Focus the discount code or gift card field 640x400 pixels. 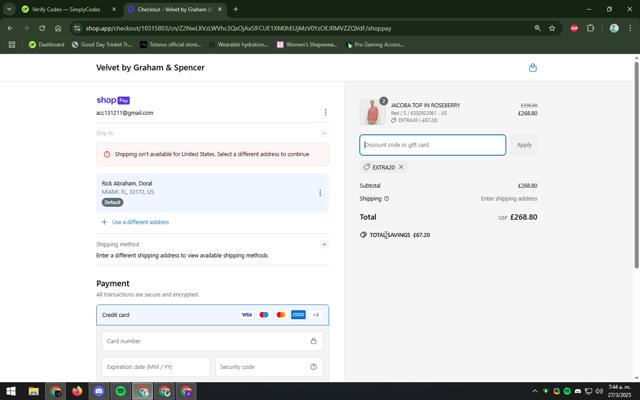[x=433, y=145]
